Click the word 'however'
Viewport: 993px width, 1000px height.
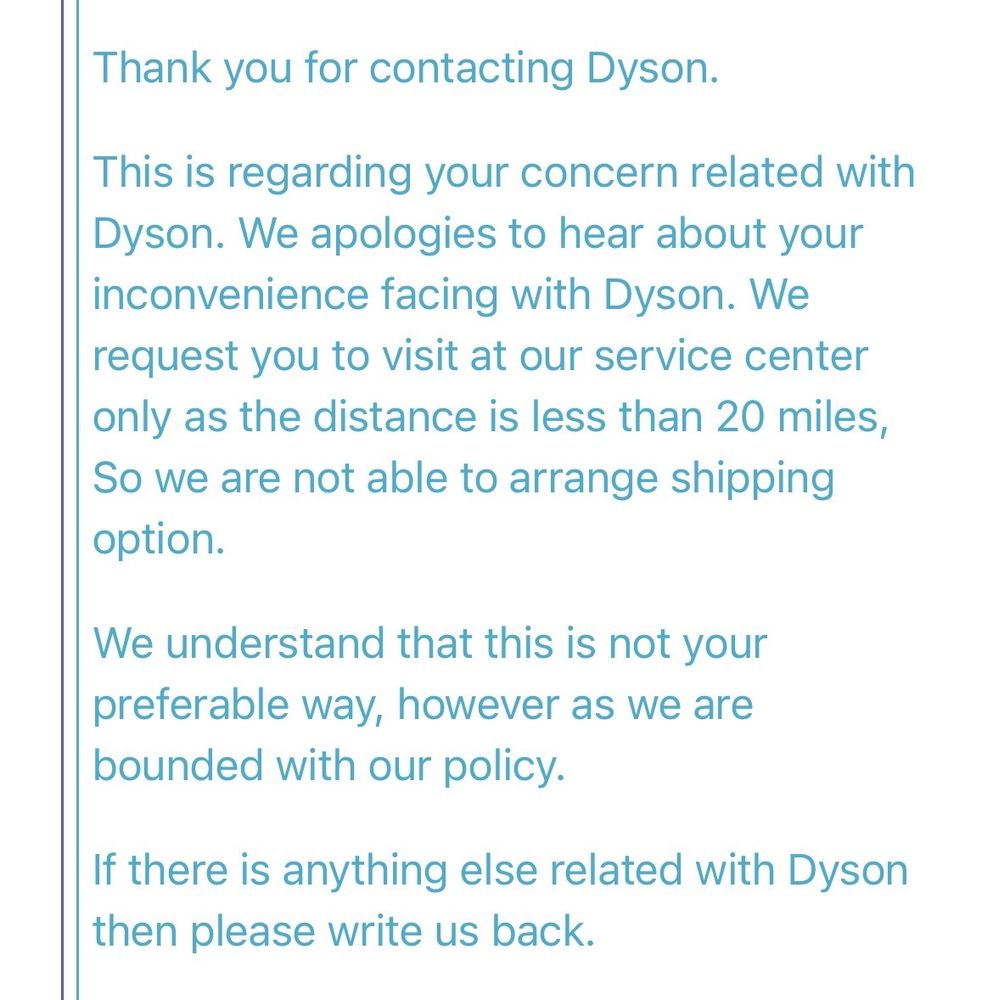[x=478, y=704]
